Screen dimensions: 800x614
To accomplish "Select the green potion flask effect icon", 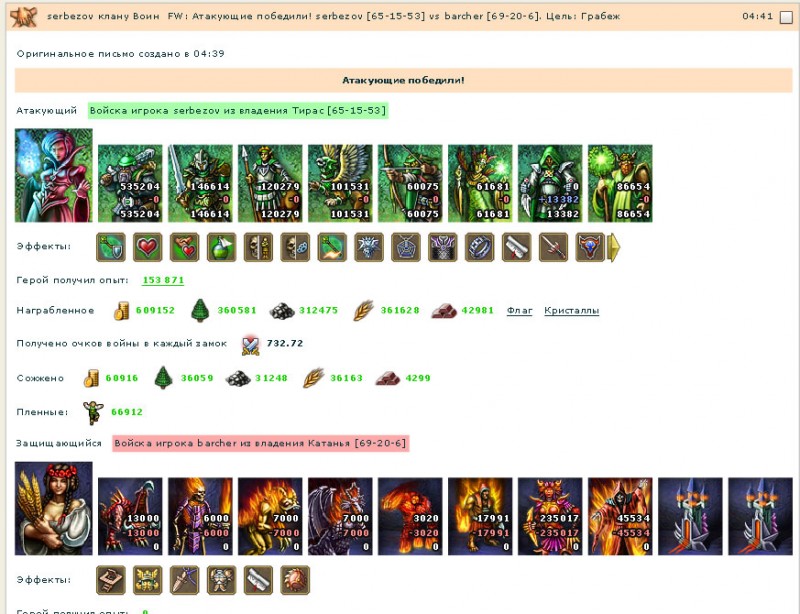I will click(221, 247).
